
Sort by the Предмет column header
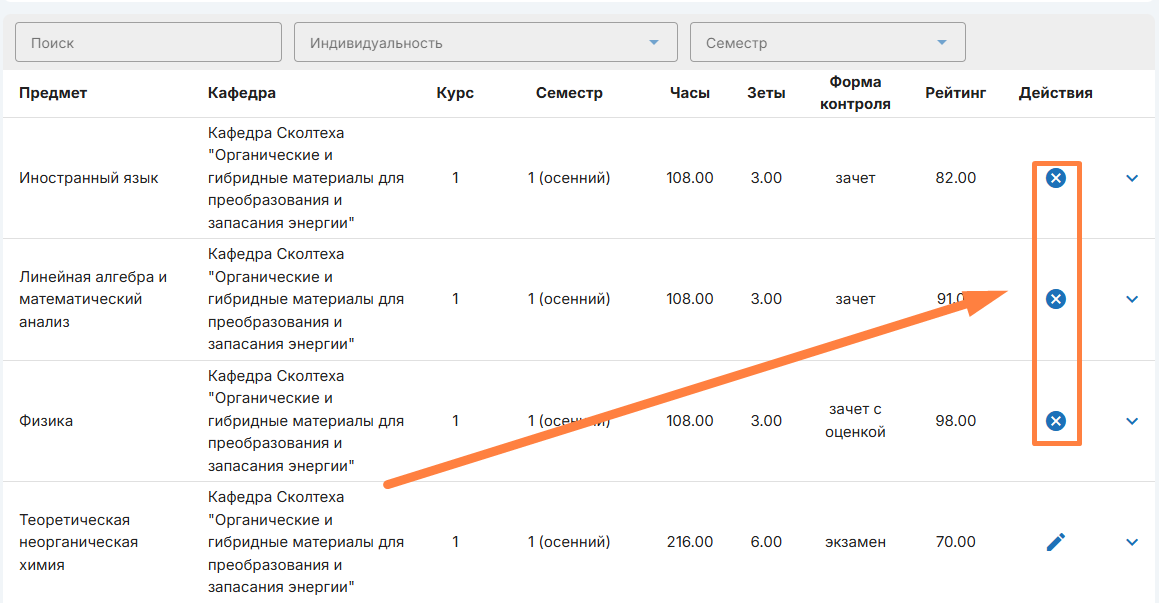[x=53, y=93]
